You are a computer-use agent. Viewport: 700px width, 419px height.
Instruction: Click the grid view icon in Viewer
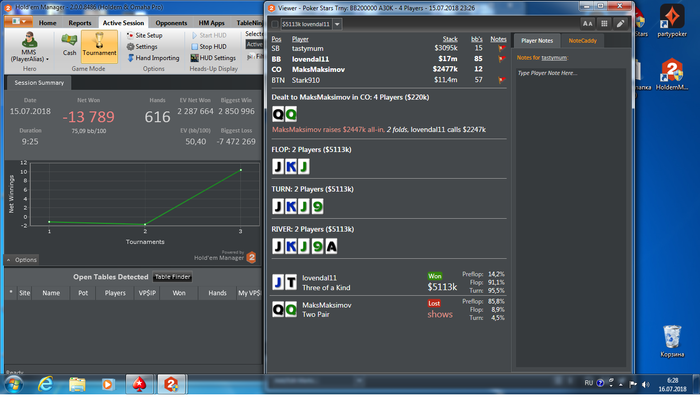(x=604, y=24)
